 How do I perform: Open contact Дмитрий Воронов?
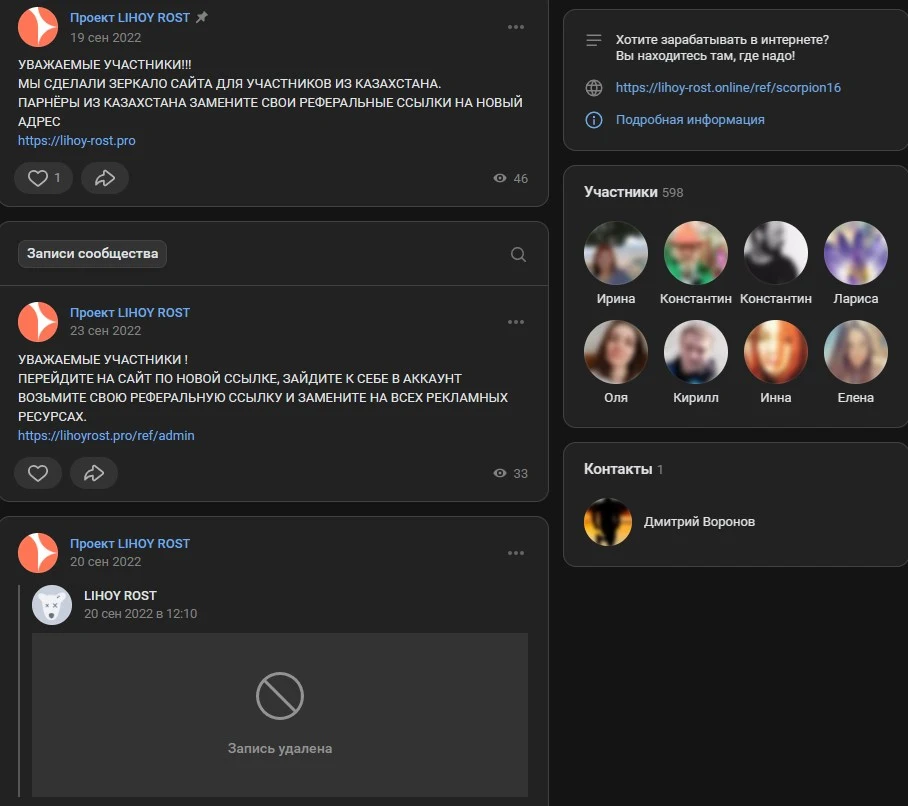pos(699,522)
